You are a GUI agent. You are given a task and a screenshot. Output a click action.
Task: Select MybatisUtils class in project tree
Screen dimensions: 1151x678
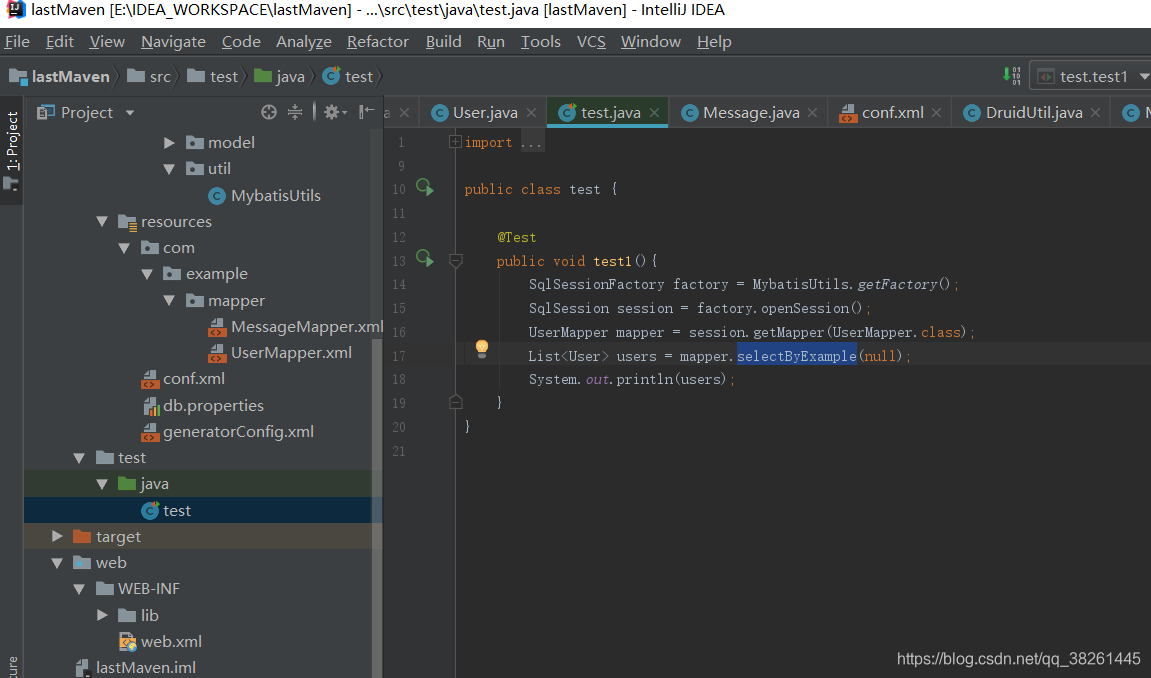pos(265,195)
